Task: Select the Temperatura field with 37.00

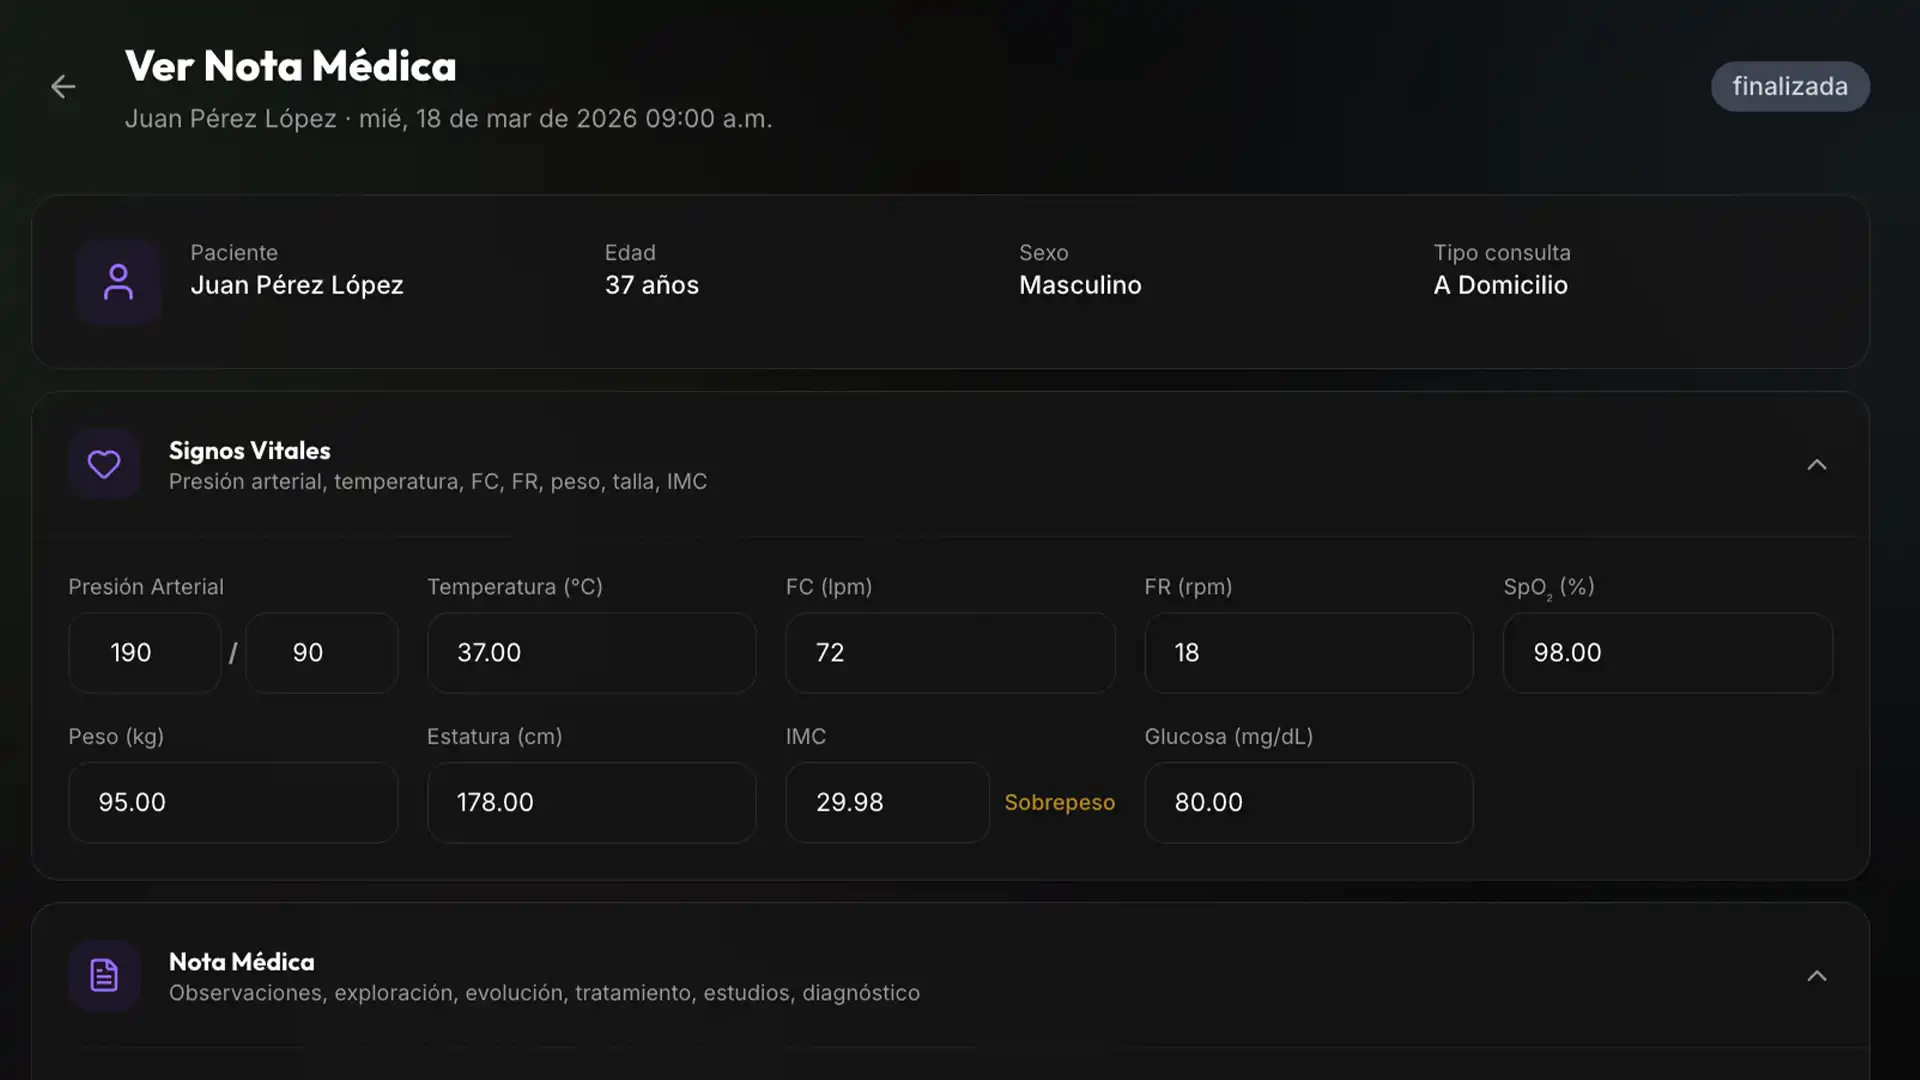Action: [591, 653]
